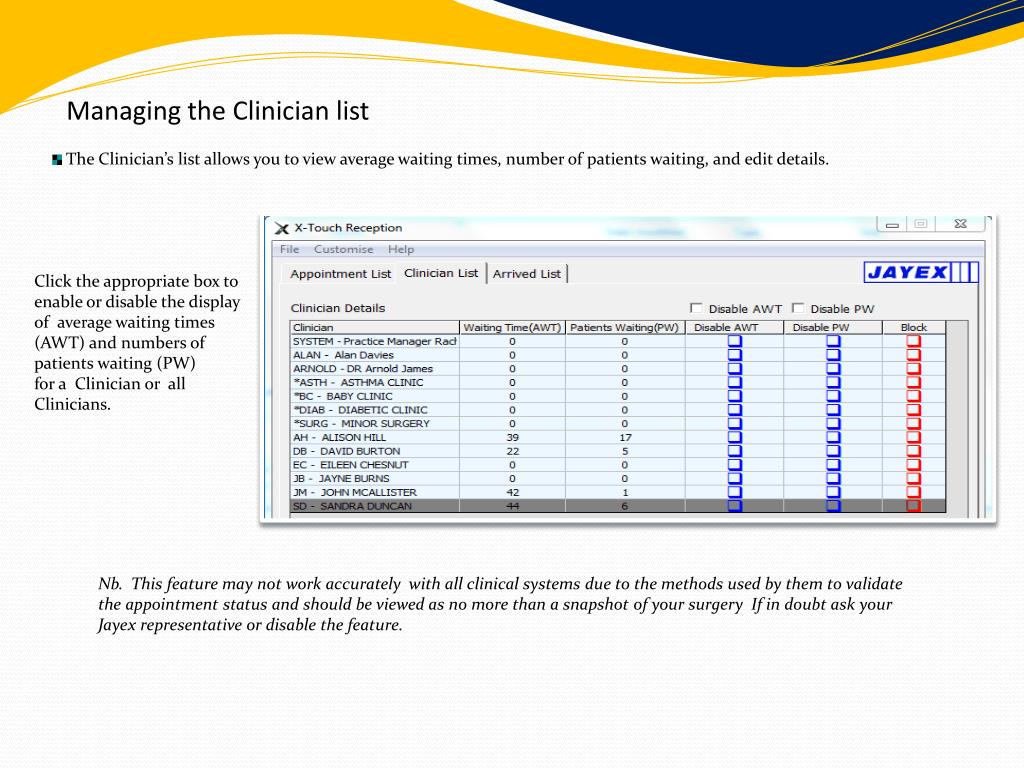
Task: Open the File menu
Action: point(289,249)
